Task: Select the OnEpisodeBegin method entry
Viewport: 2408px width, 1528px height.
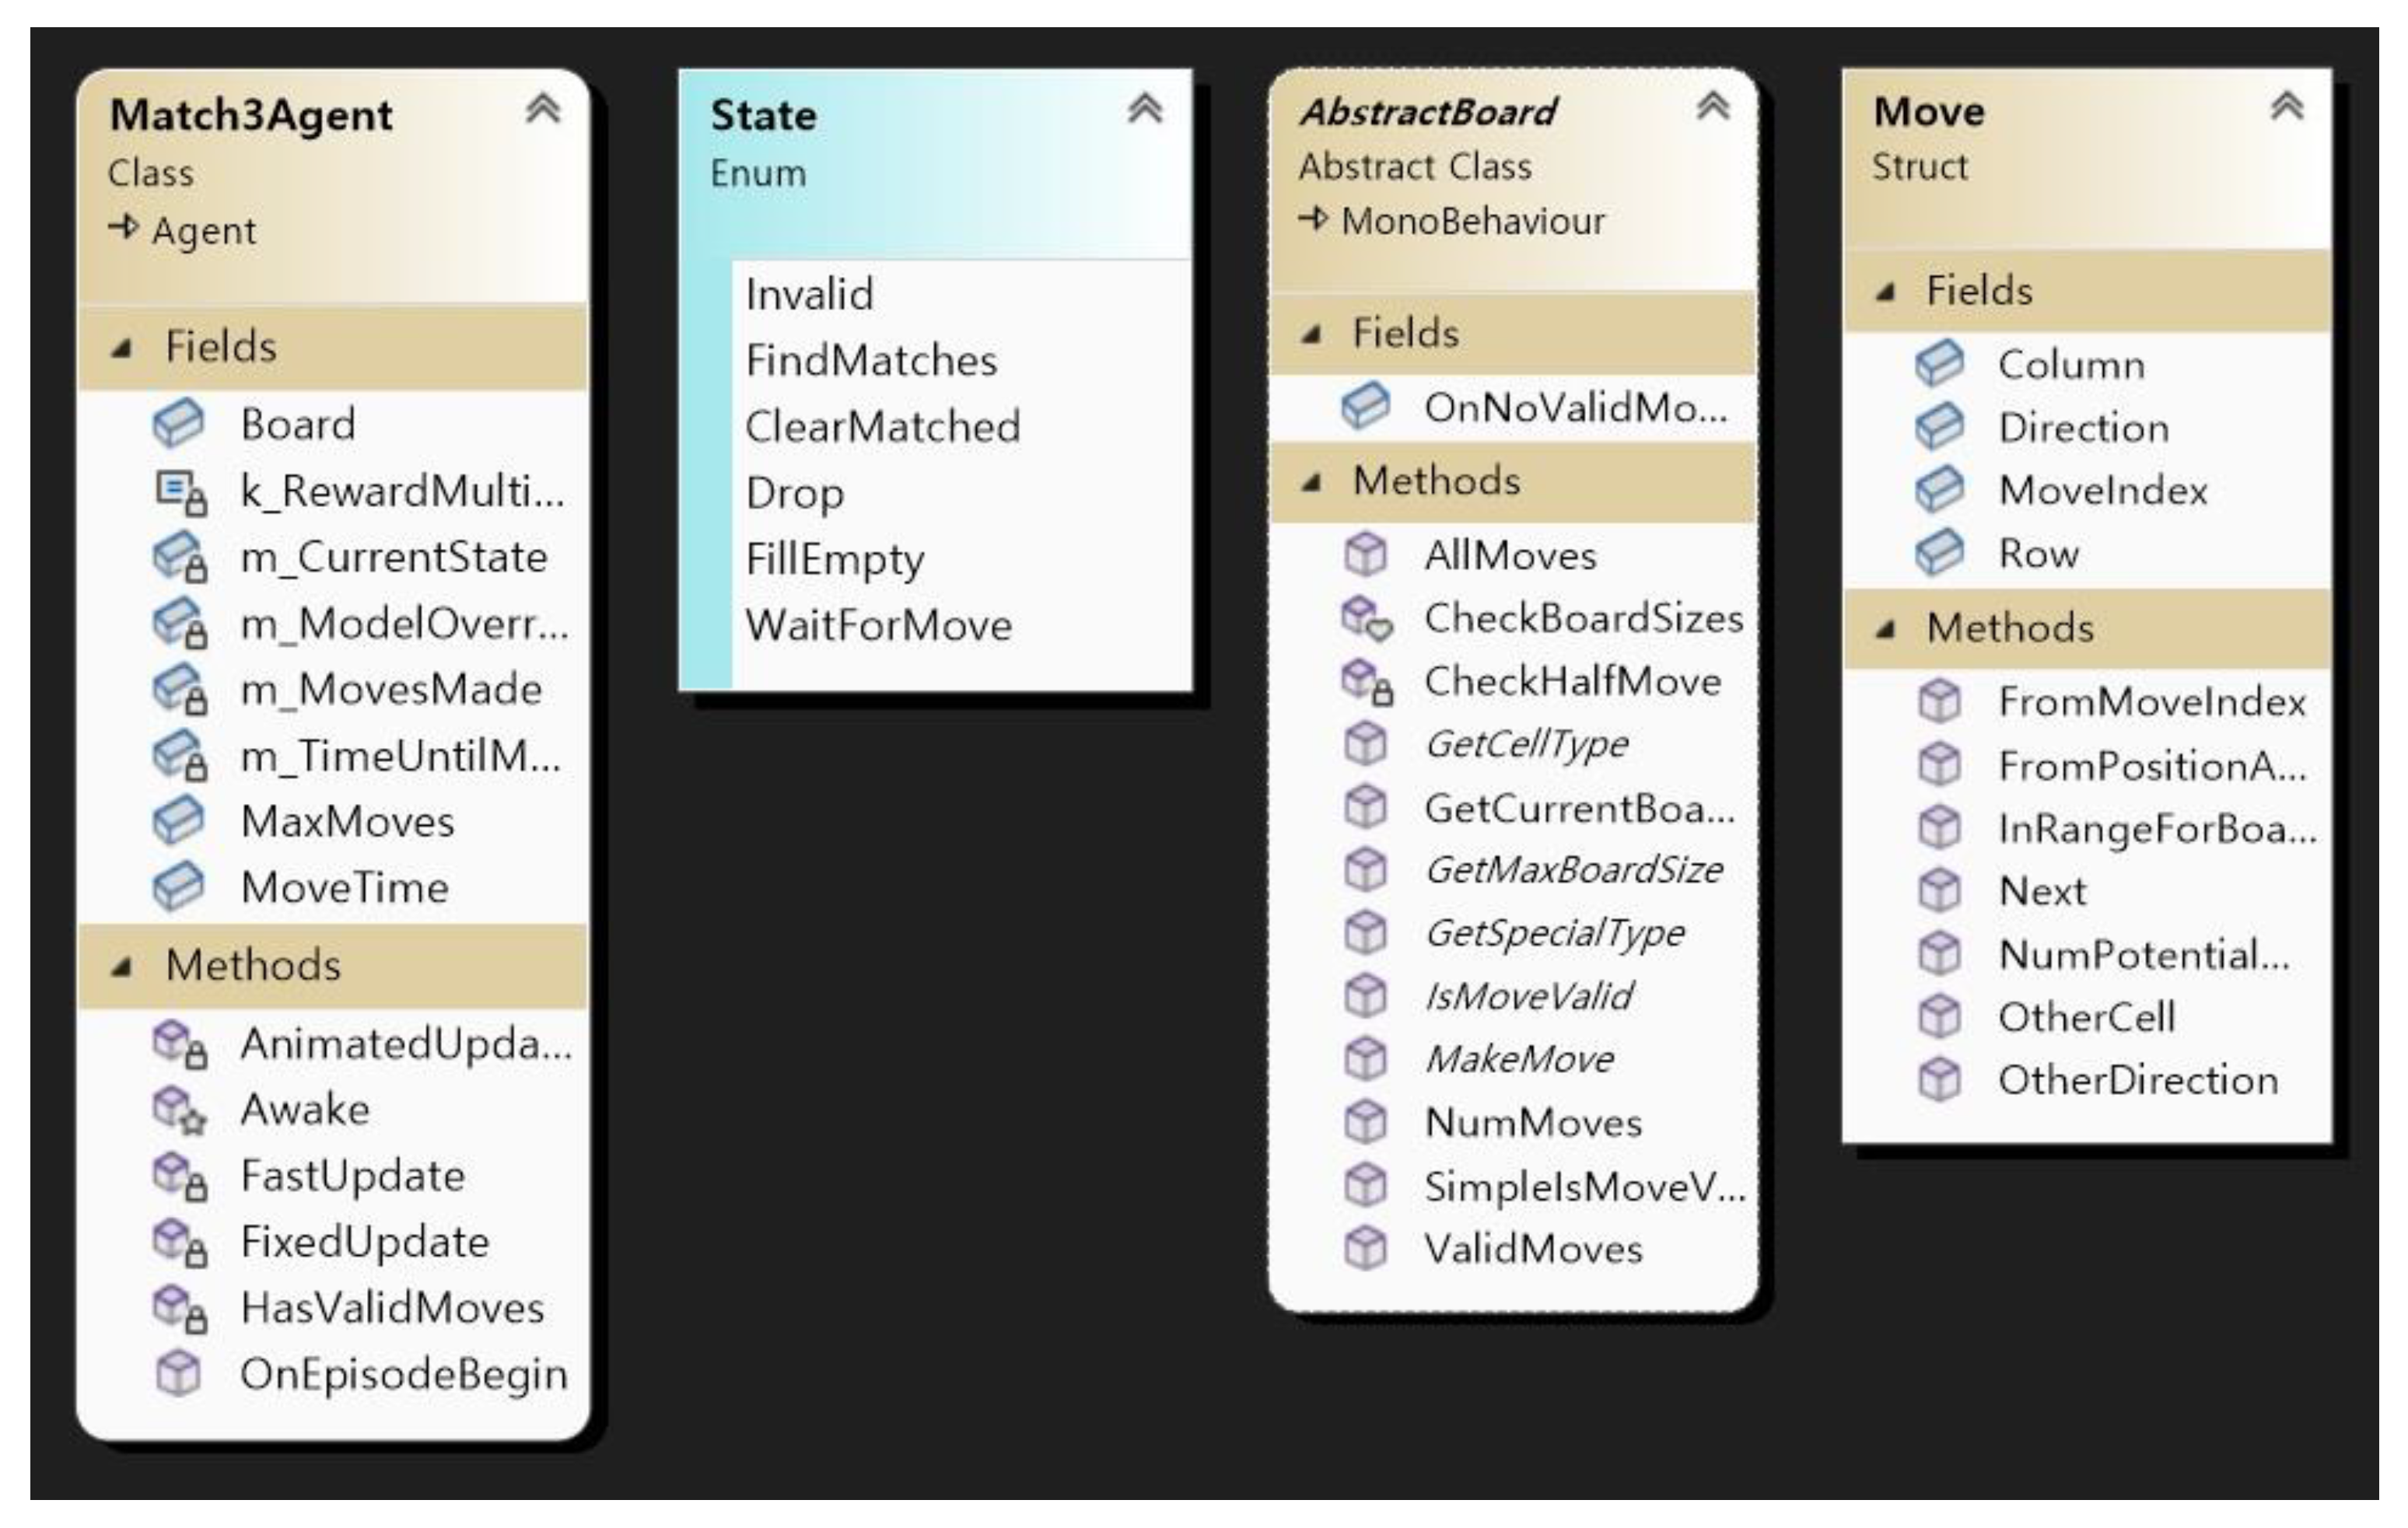Action: (403, 1374)
